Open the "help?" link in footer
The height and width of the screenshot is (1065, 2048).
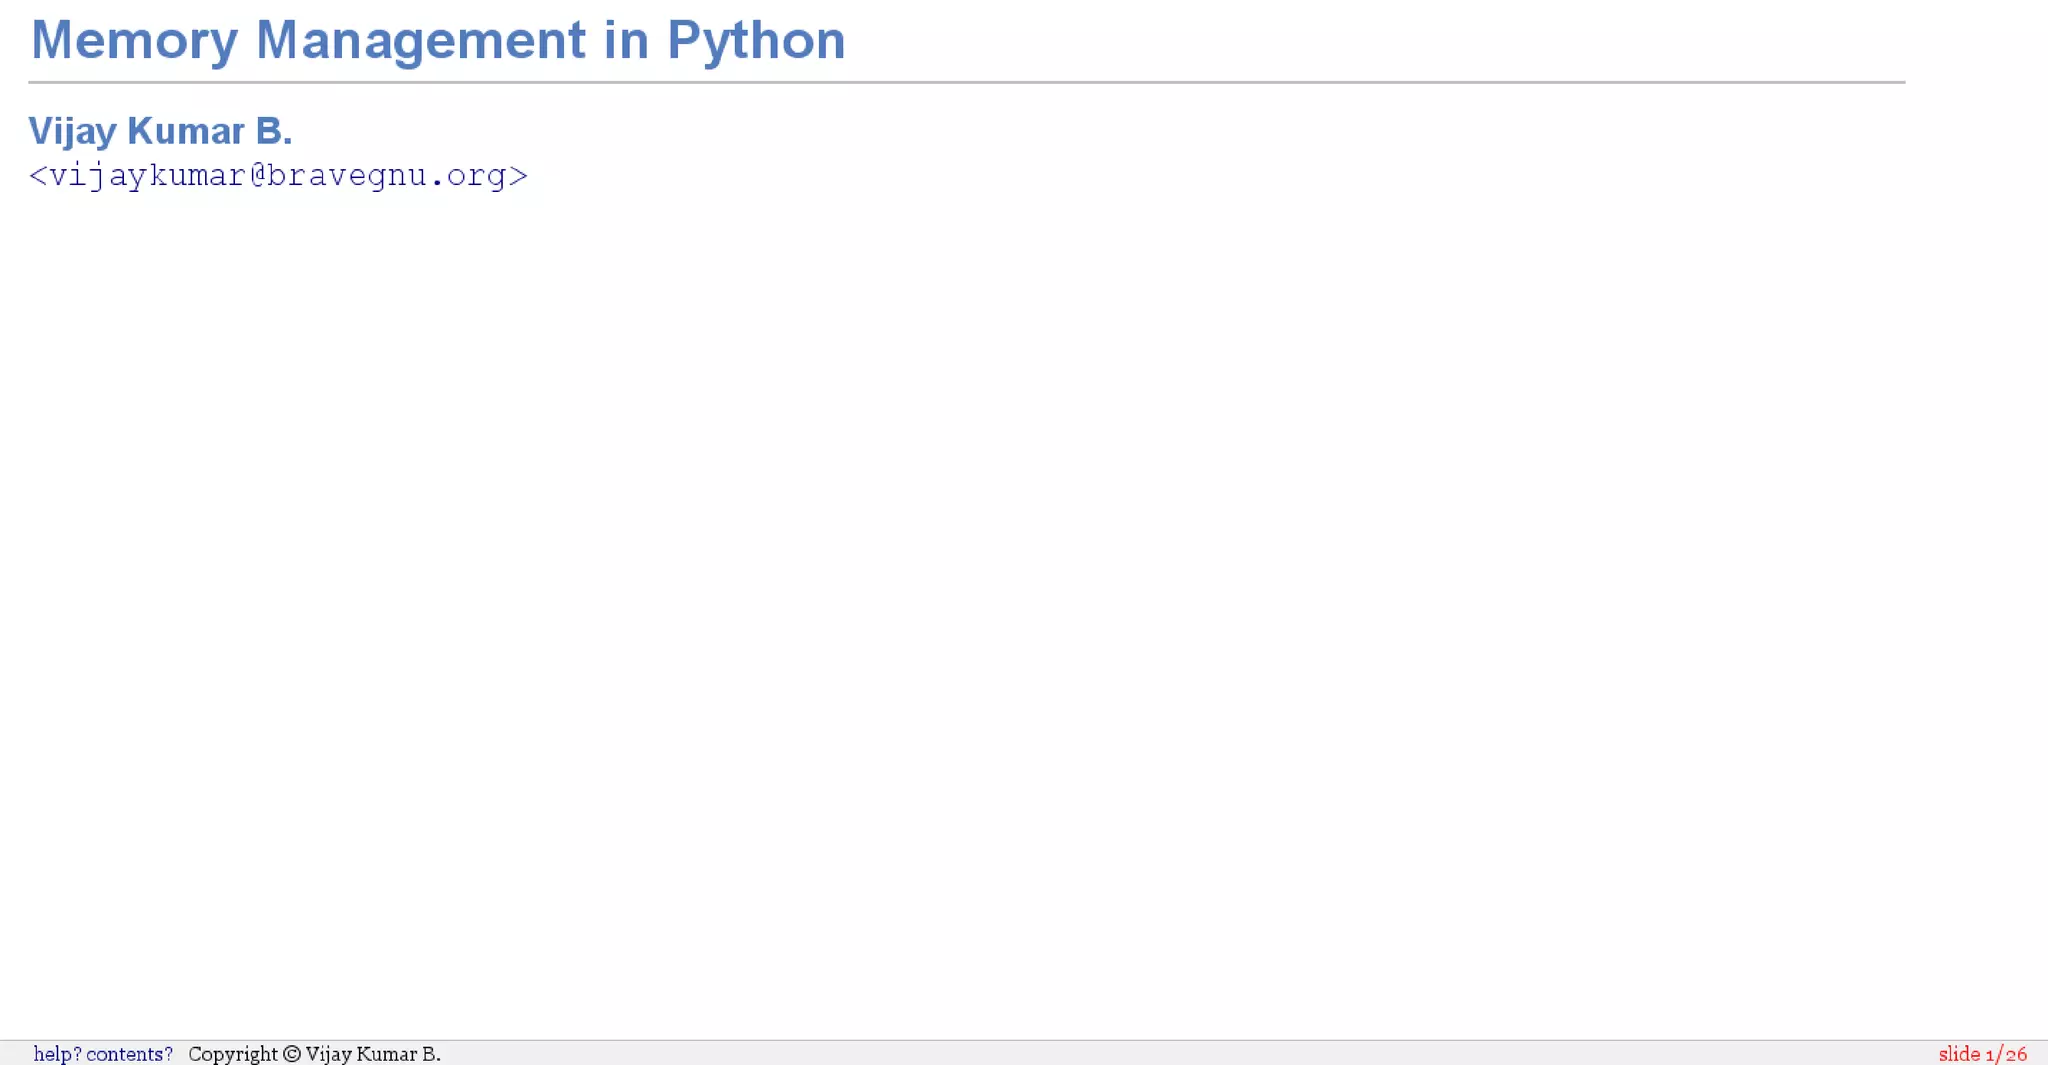coord(57,1054)
